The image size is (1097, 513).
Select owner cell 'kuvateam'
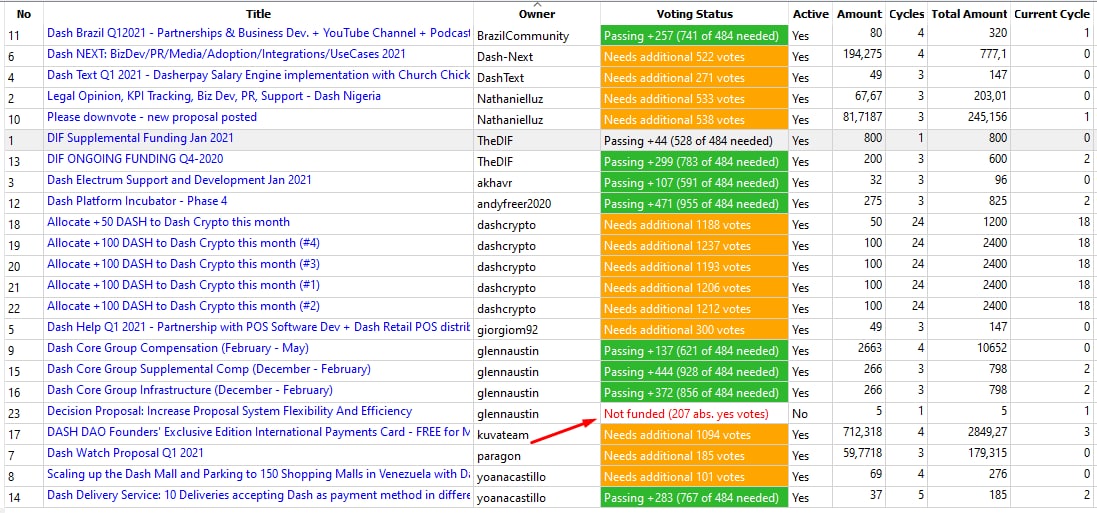537,435
